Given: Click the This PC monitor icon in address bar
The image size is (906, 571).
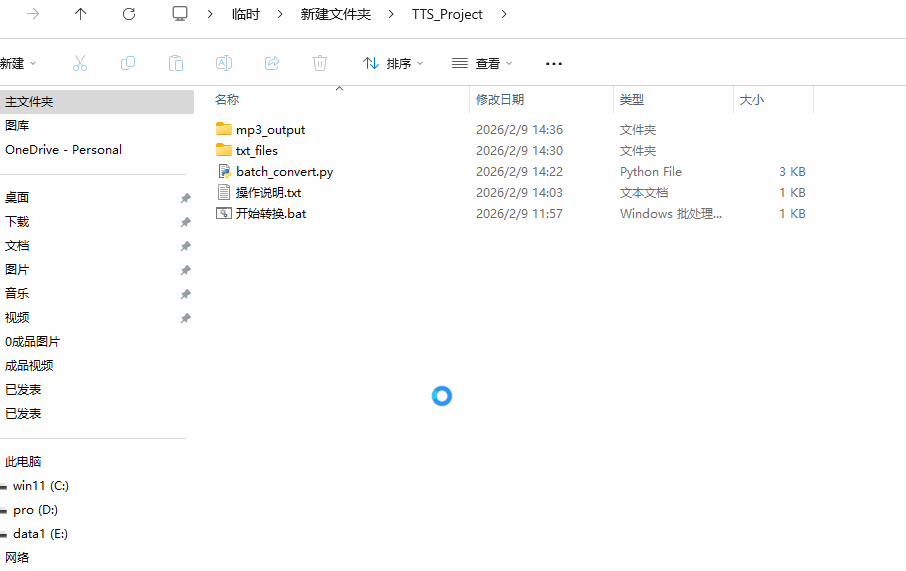Looking at the screenshot, I should [x=180, y=14].
